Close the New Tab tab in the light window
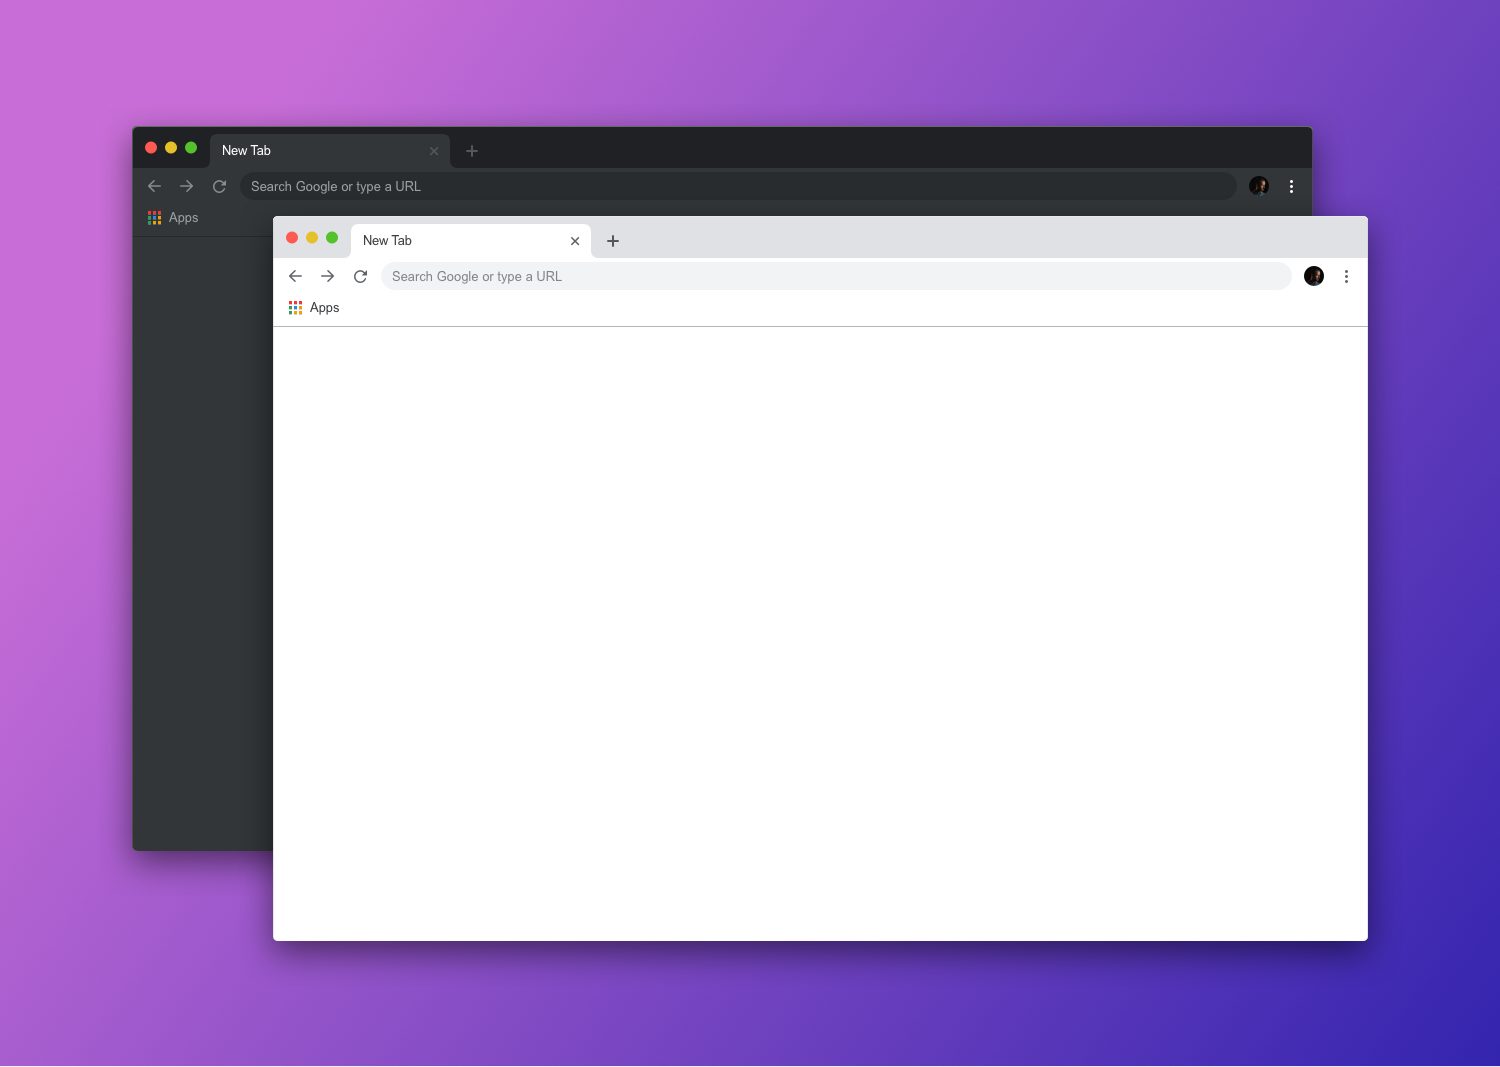This screenshot has height=1067, width=1500. coord(575,241)
